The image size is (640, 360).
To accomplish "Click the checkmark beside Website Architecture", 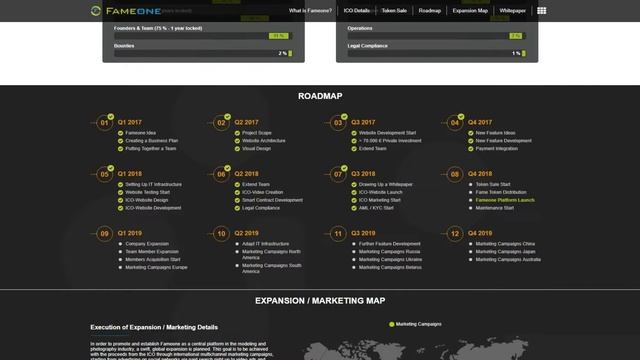I will click(237, 141).
